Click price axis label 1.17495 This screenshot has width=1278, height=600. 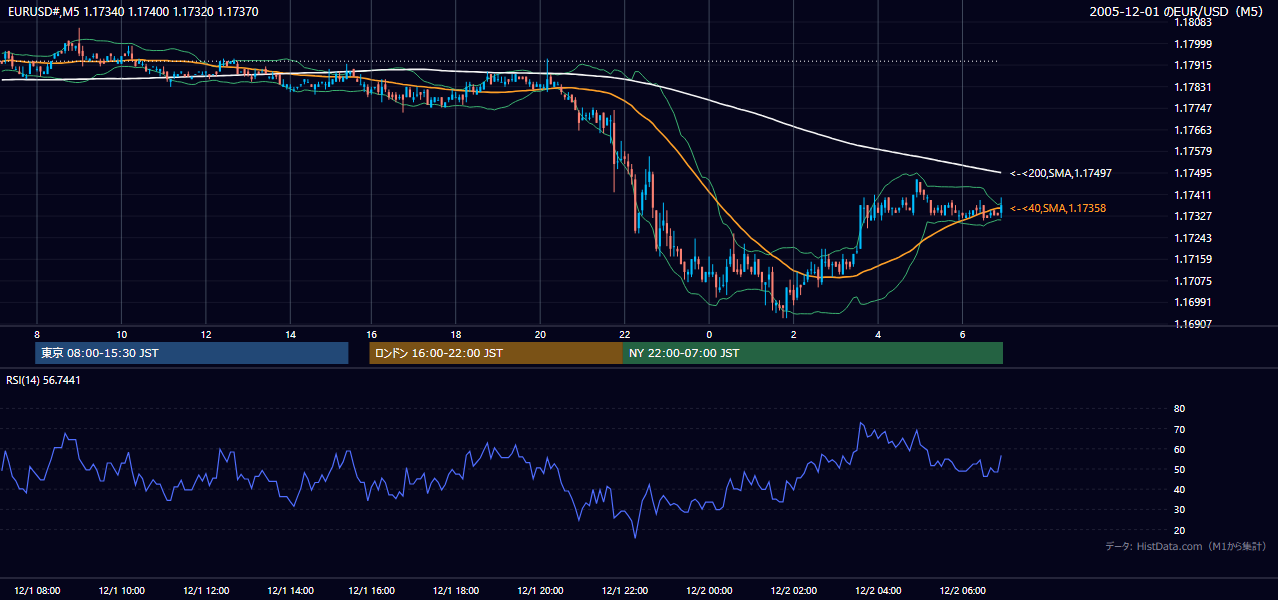tap(1192, 173)
